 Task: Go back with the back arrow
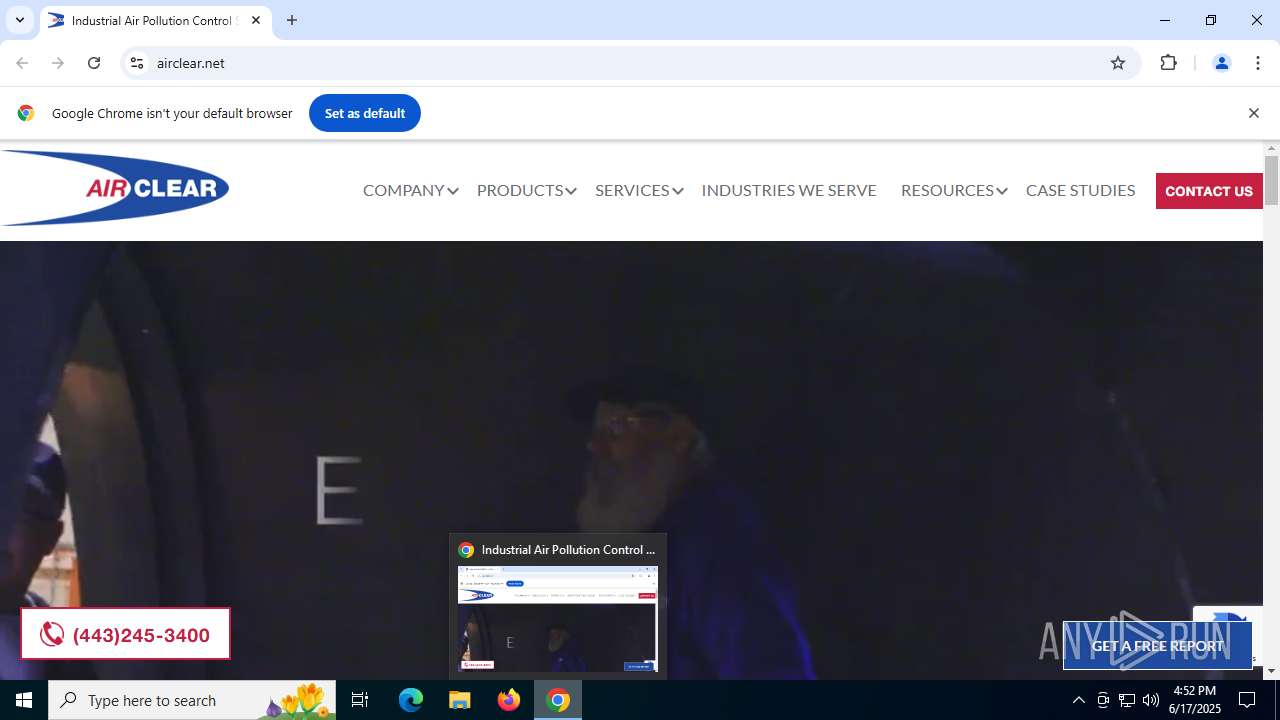(x=22, y=63)
